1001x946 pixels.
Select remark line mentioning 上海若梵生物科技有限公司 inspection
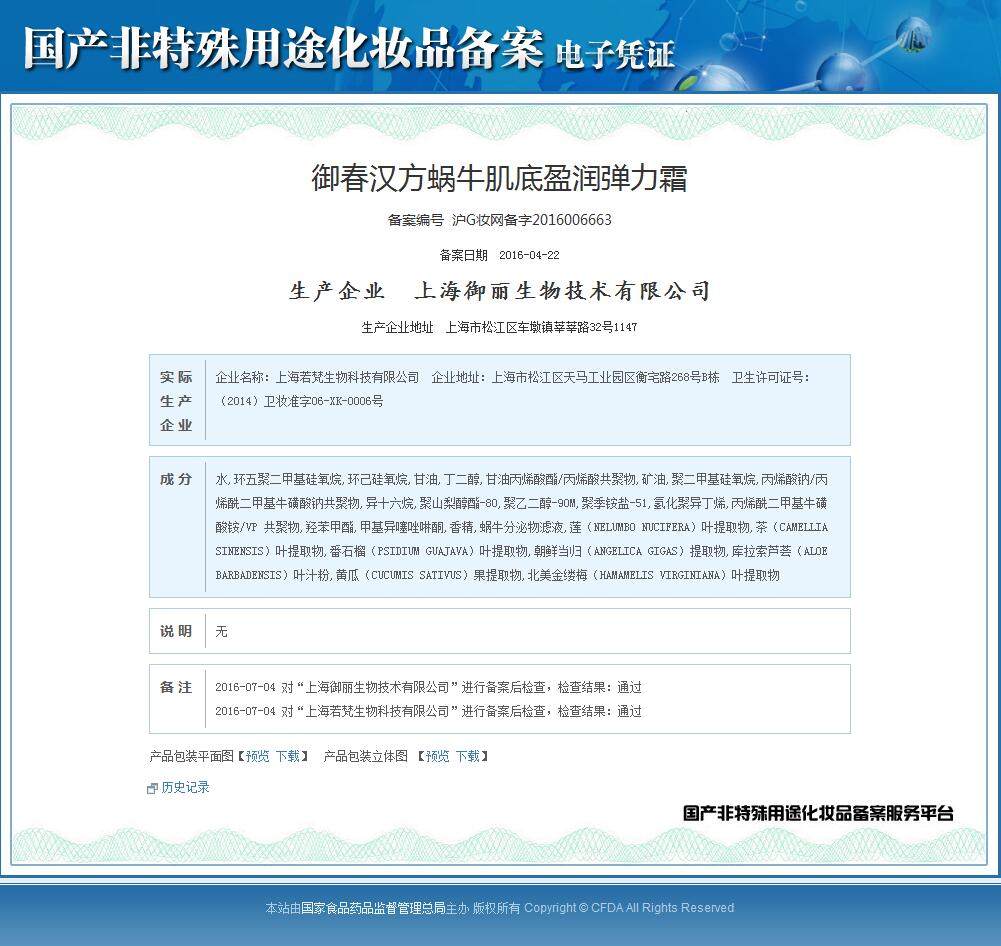[428, 711]
